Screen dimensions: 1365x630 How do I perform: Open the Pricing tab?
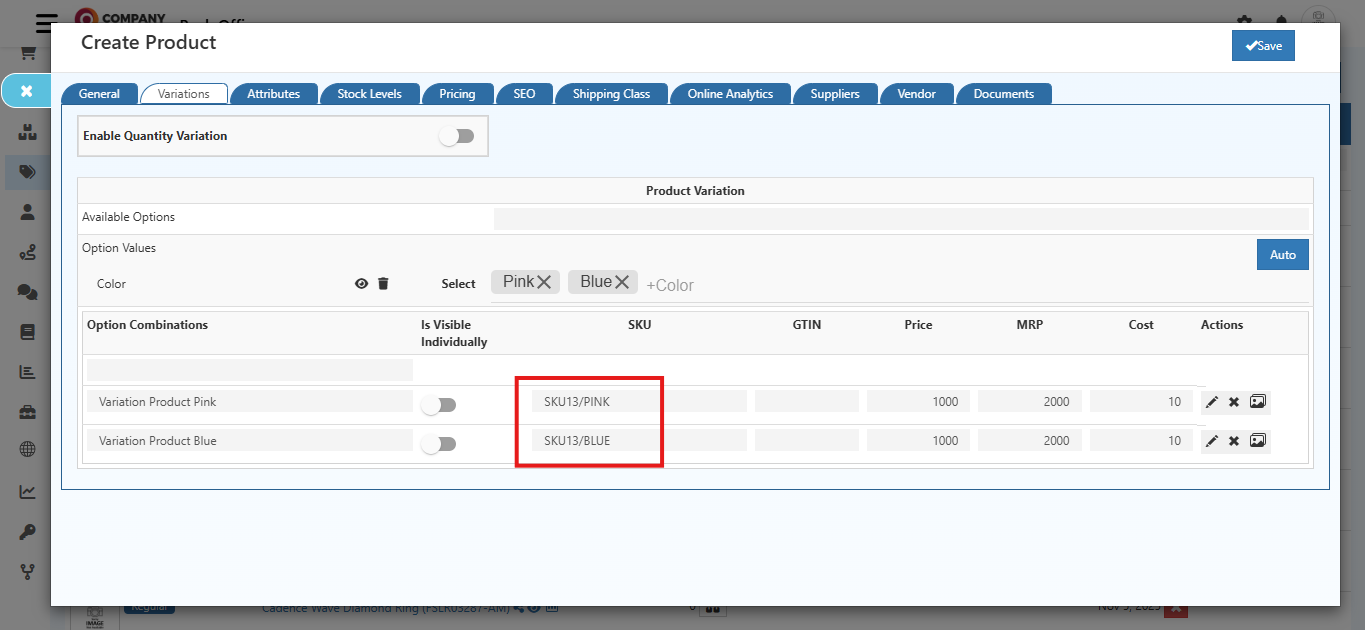pyautogui.click(x=457, y=94)
